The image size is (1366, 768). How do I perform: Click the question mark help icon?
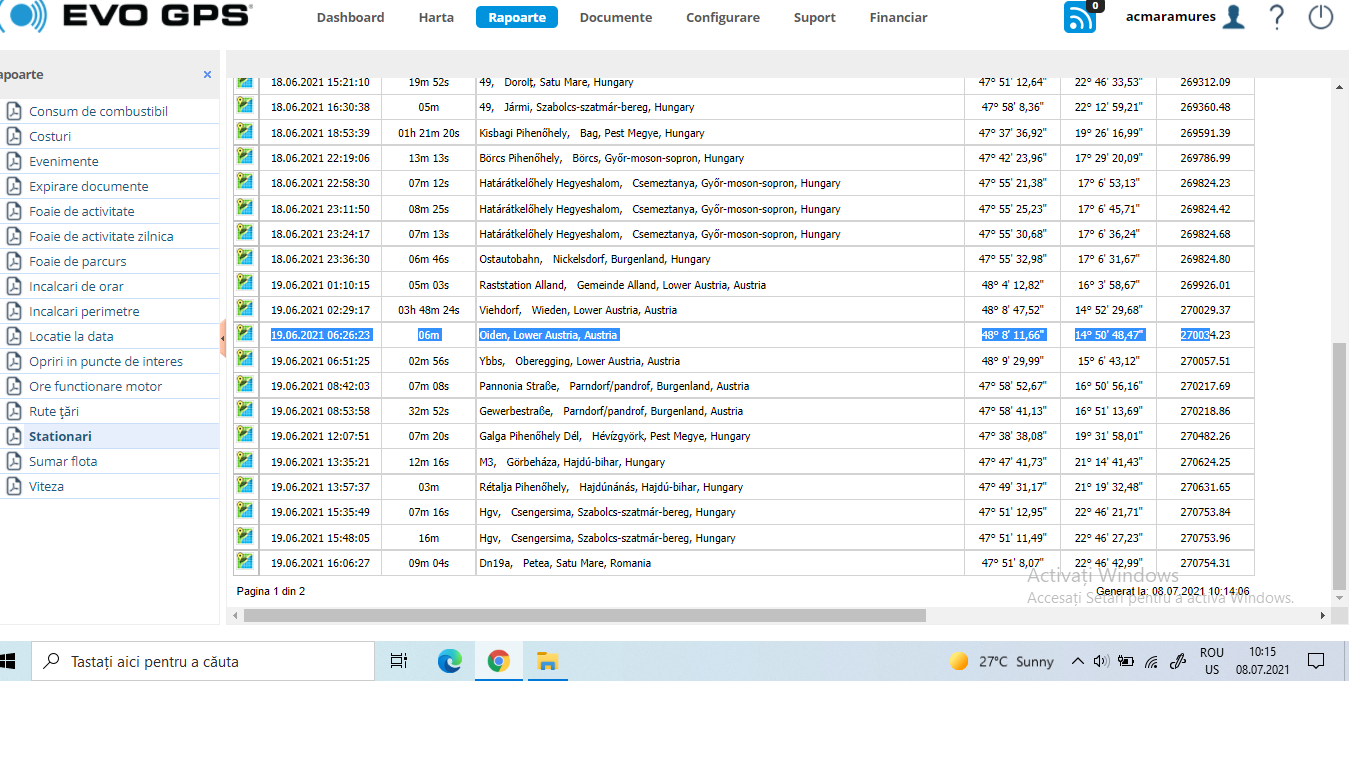click(x=1277, y=17)
